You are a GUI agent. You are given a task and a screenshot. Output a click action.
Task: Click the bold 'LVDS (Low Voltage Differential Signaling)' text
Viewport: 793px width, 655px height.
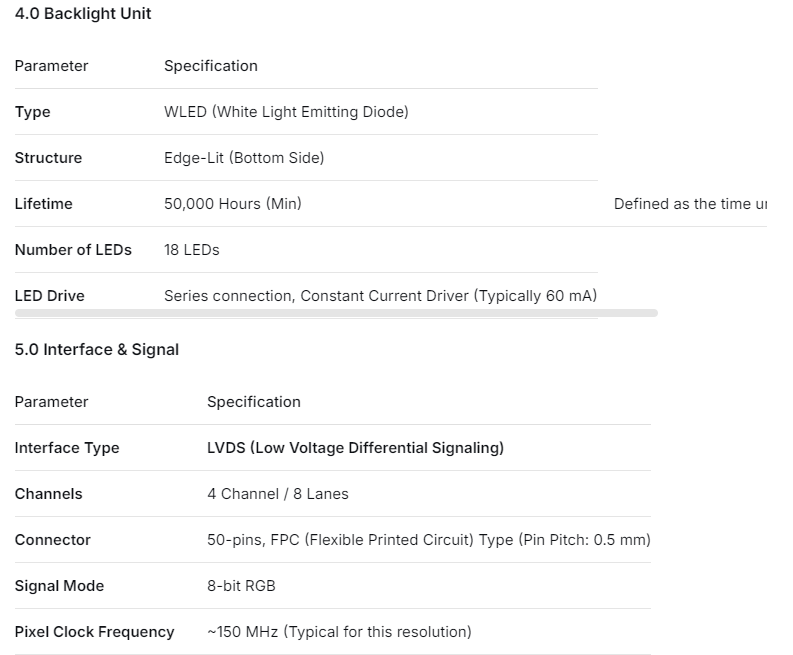pyautogui.click(x=355, y=448)
